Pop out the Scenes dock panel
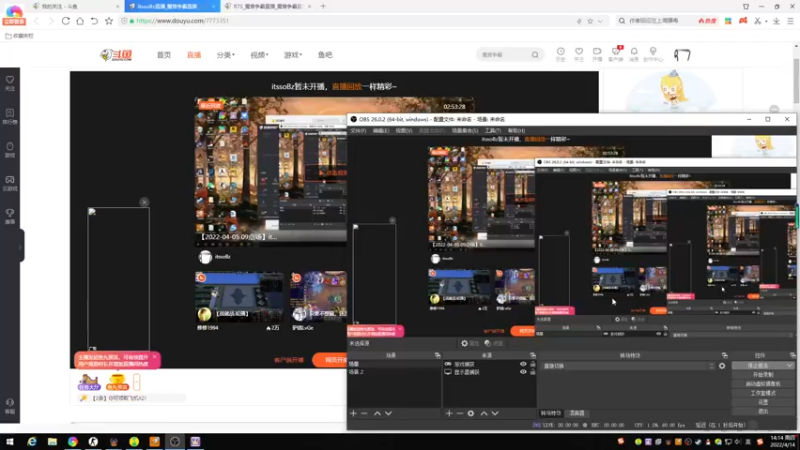This screenshot has width=800, height=450. click(x=437, y=355)
